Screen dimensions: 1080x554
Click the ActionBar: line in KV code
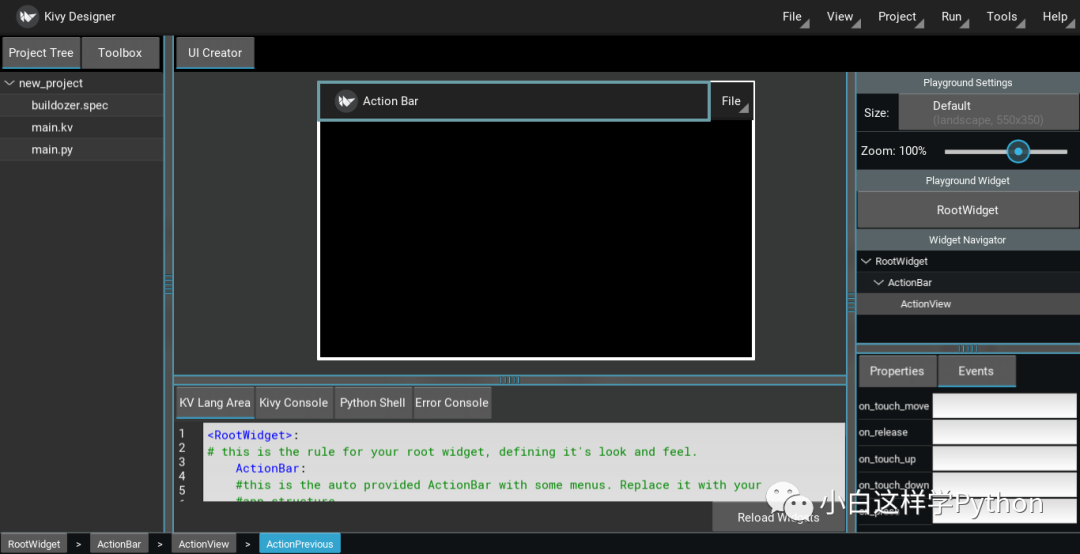point(271,468)
